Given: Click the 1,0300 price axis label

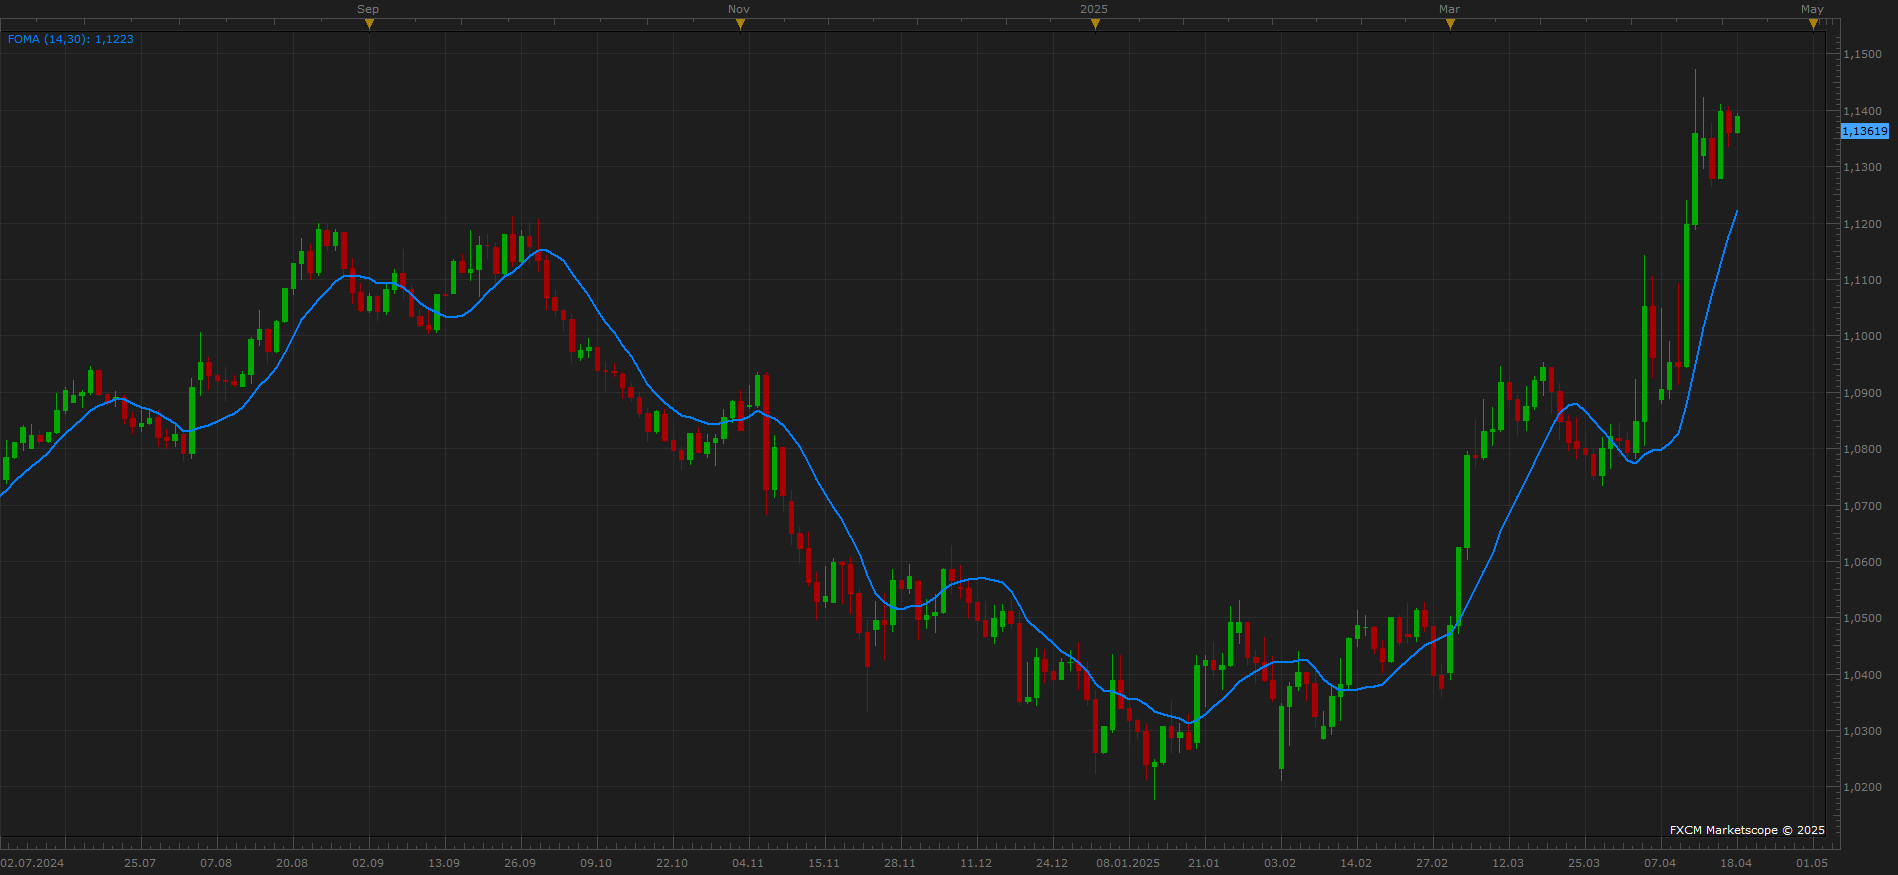Looking at the screenshot, I should 1863,731.
